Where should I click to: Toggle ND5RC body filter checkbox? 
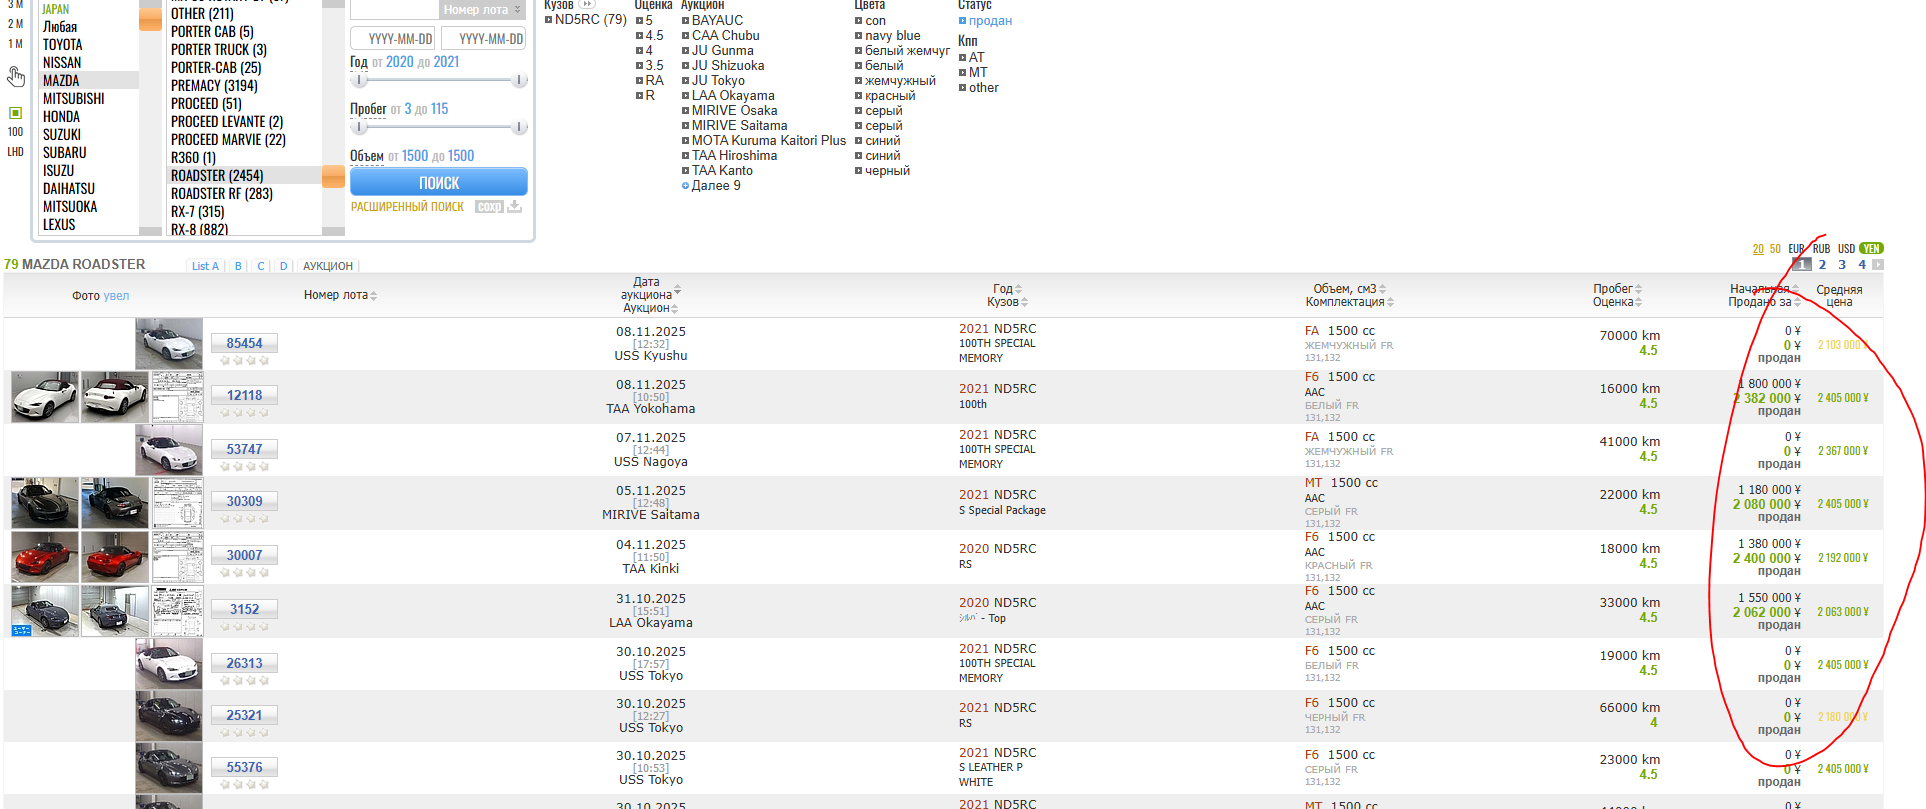pos(548,20)
